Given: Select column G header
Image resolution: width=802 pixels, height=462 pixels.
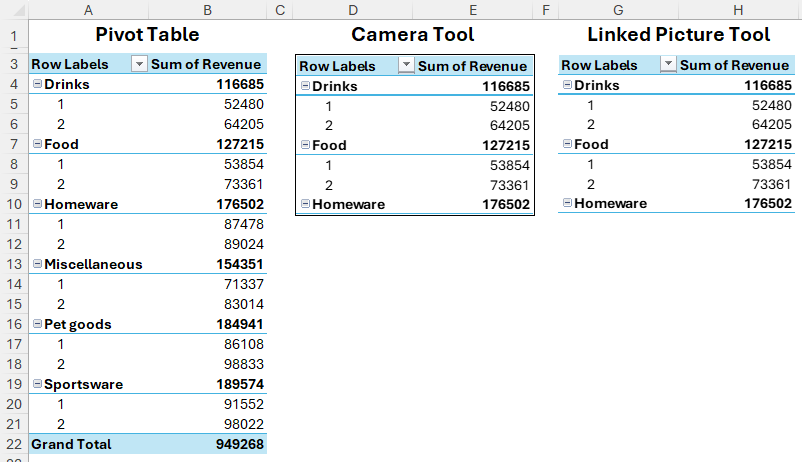Looking at the screenshot, I should coord(618,10).
